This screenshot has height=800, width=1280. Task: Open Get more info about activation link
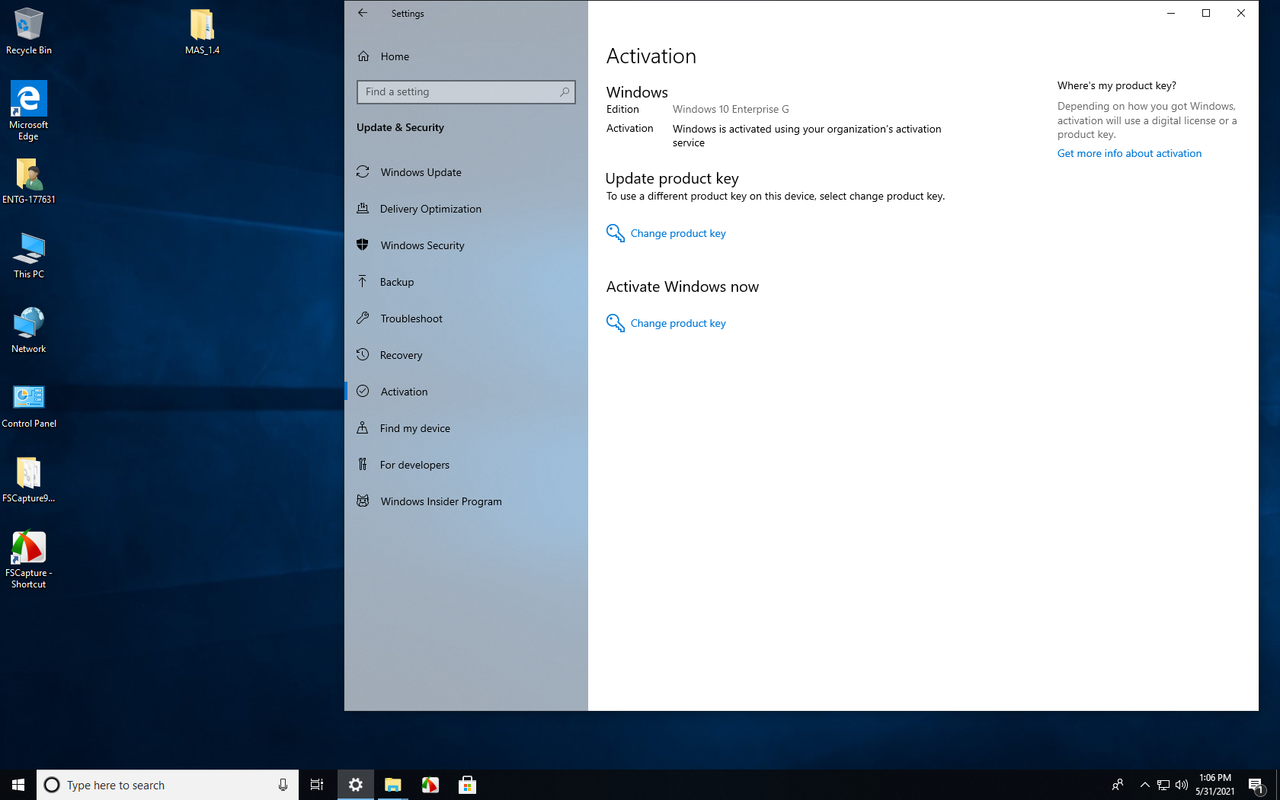click(x=1129, y=153)
